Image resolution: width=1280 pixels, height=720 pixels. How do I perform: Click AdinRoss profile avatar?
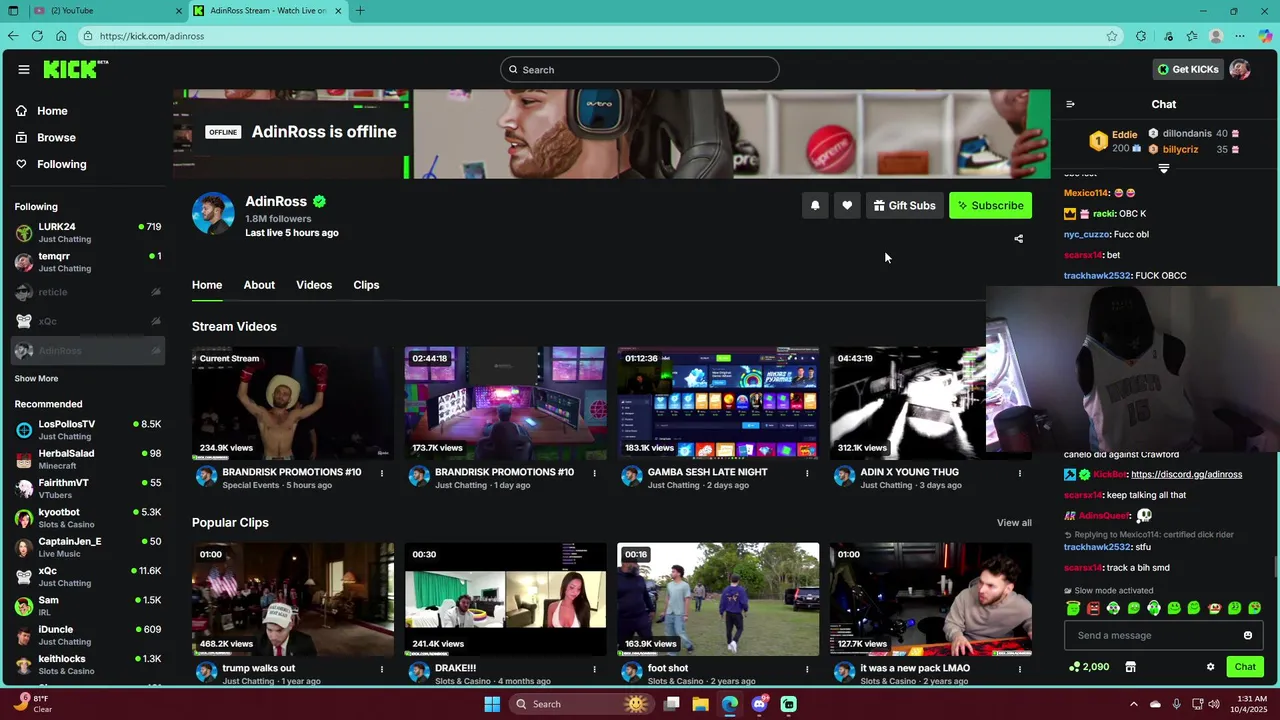pos(213,213)
